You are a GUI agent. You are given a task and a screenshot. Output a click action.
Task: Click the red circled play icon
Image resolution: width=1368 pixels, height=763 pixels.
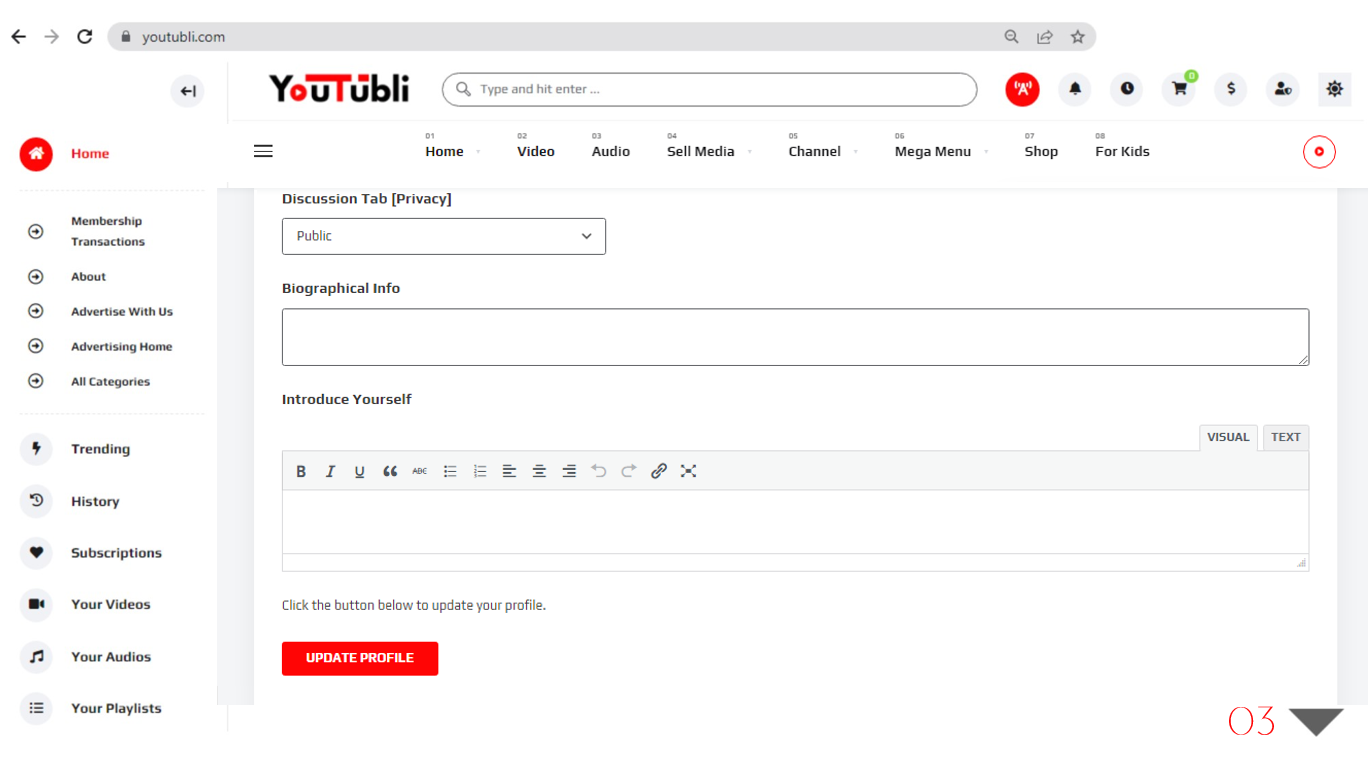(1319, 152)
